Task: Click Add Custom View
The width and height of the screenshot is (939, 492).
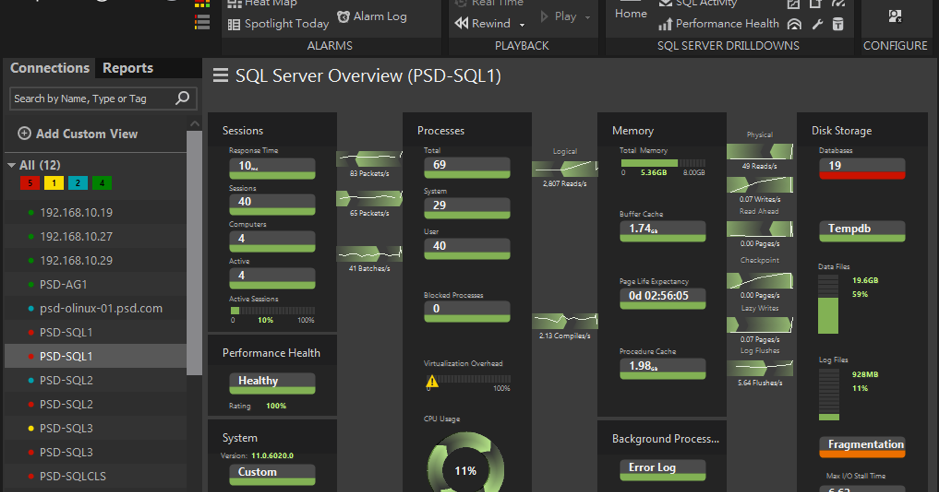Action: coord(78,133)
